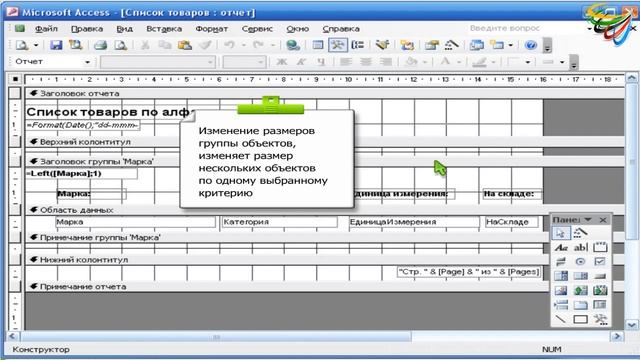This screenshot has width=640, height=360.
Task: Click the Print icon
Action: pyautogui.click(x=100, y=45)
